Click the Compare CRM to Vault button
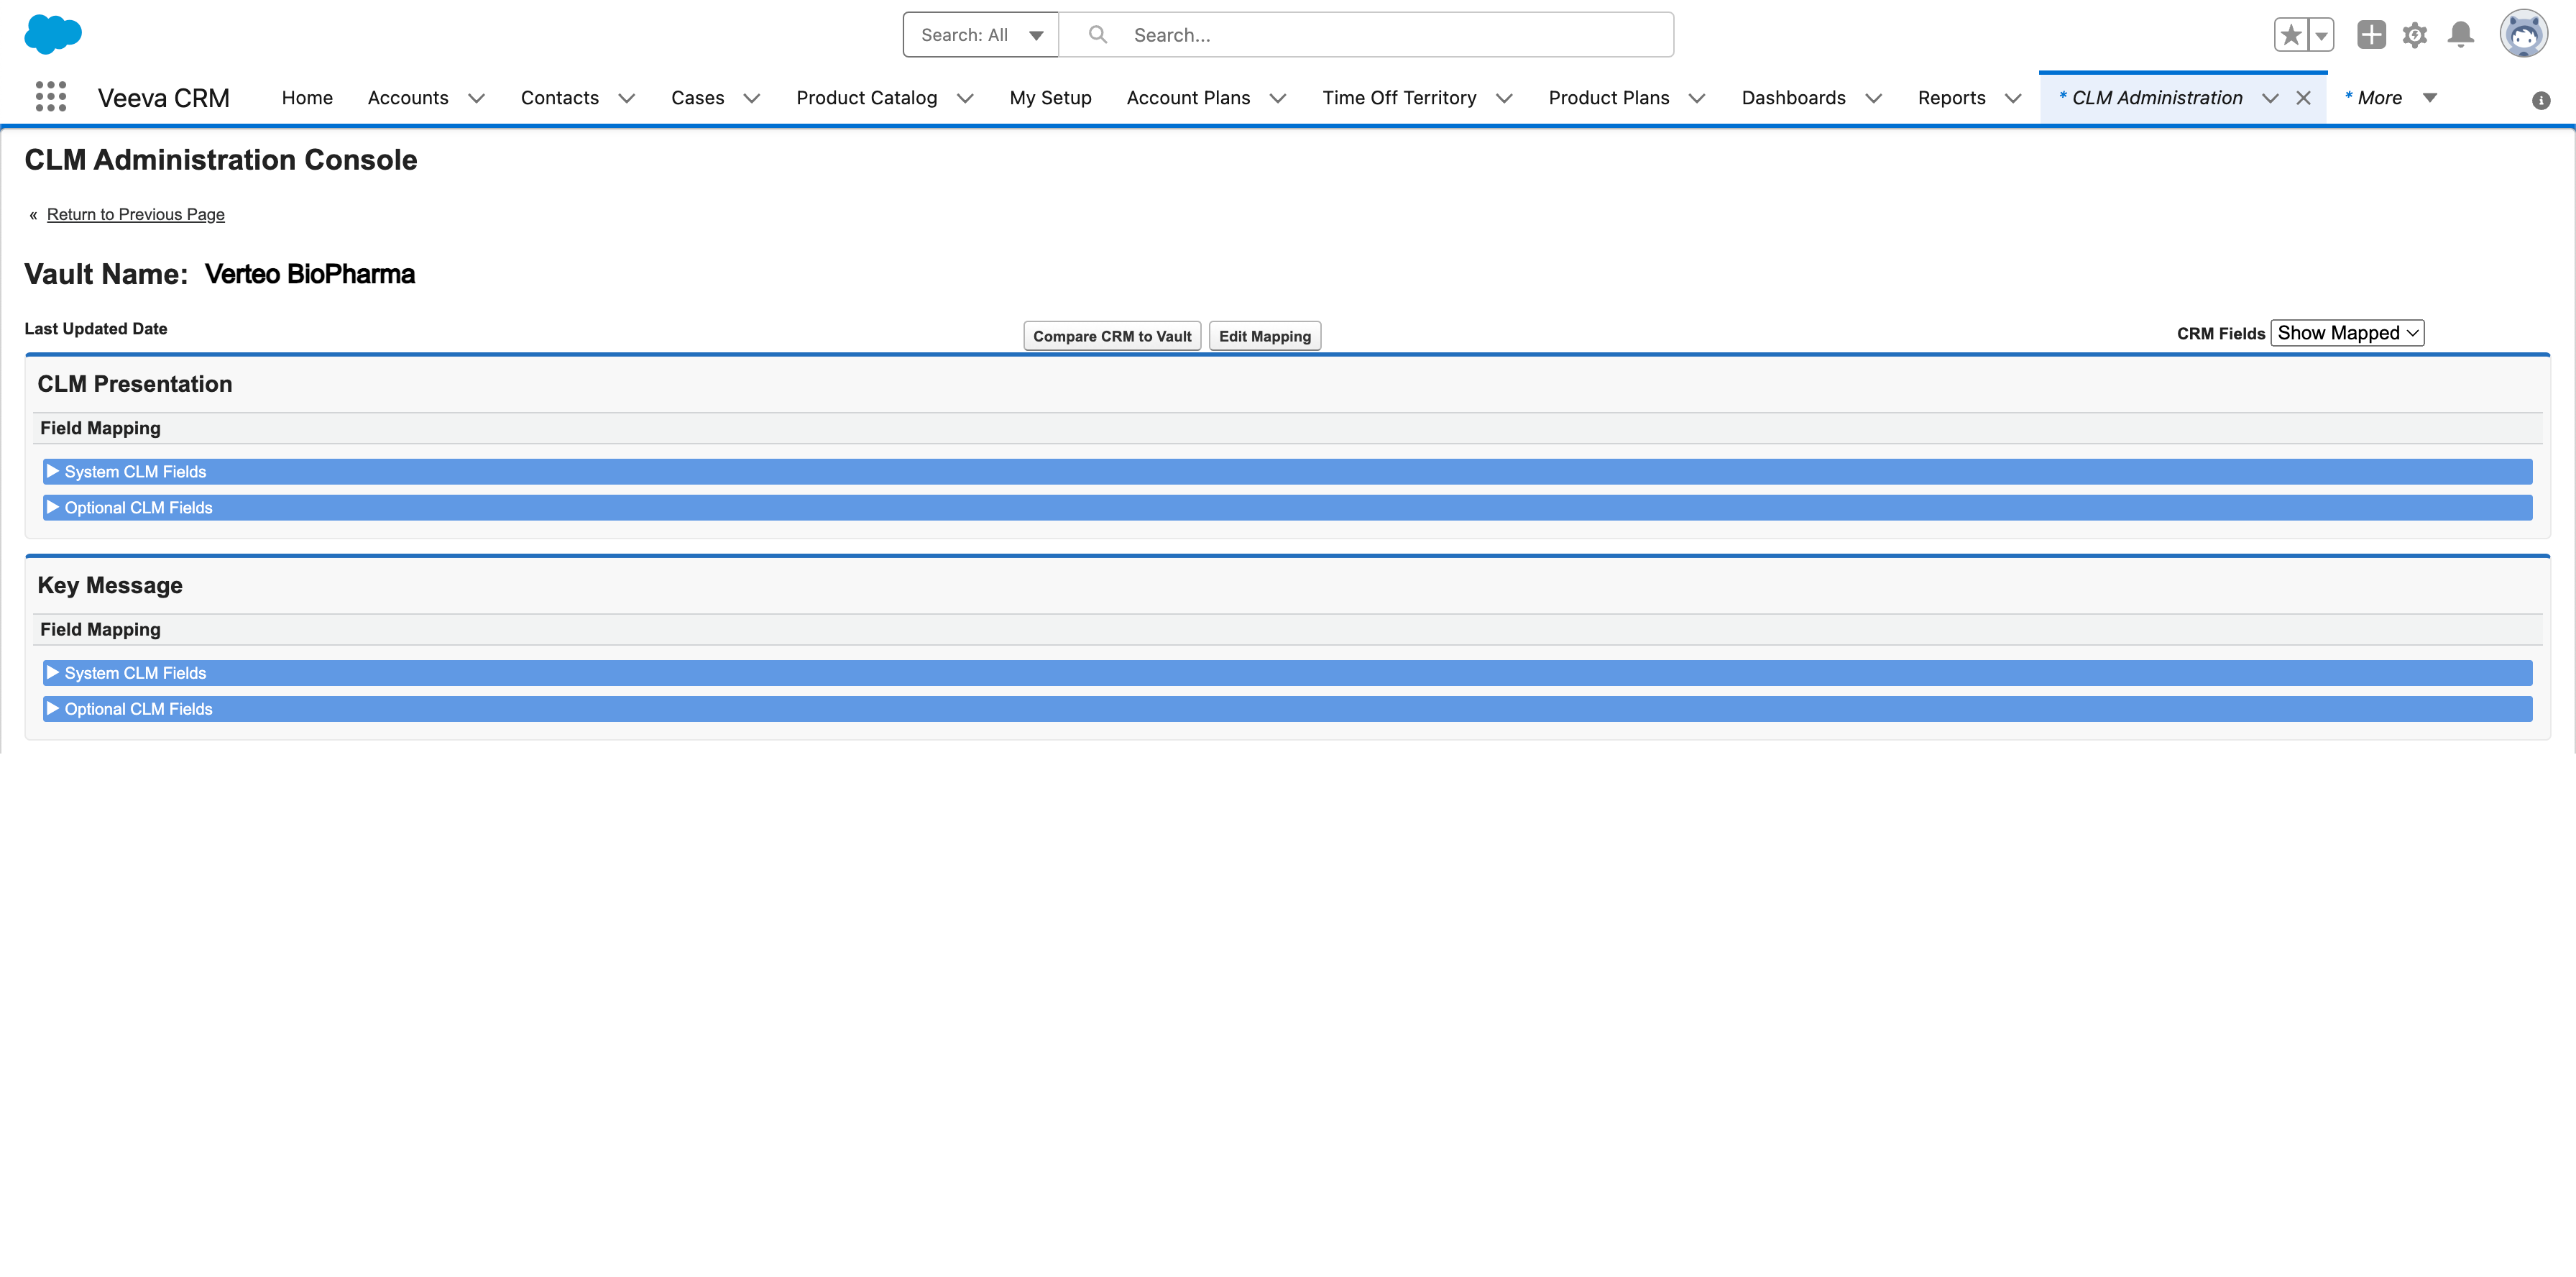The height and width of the screenshot is (1277, 2576). 1111,336
